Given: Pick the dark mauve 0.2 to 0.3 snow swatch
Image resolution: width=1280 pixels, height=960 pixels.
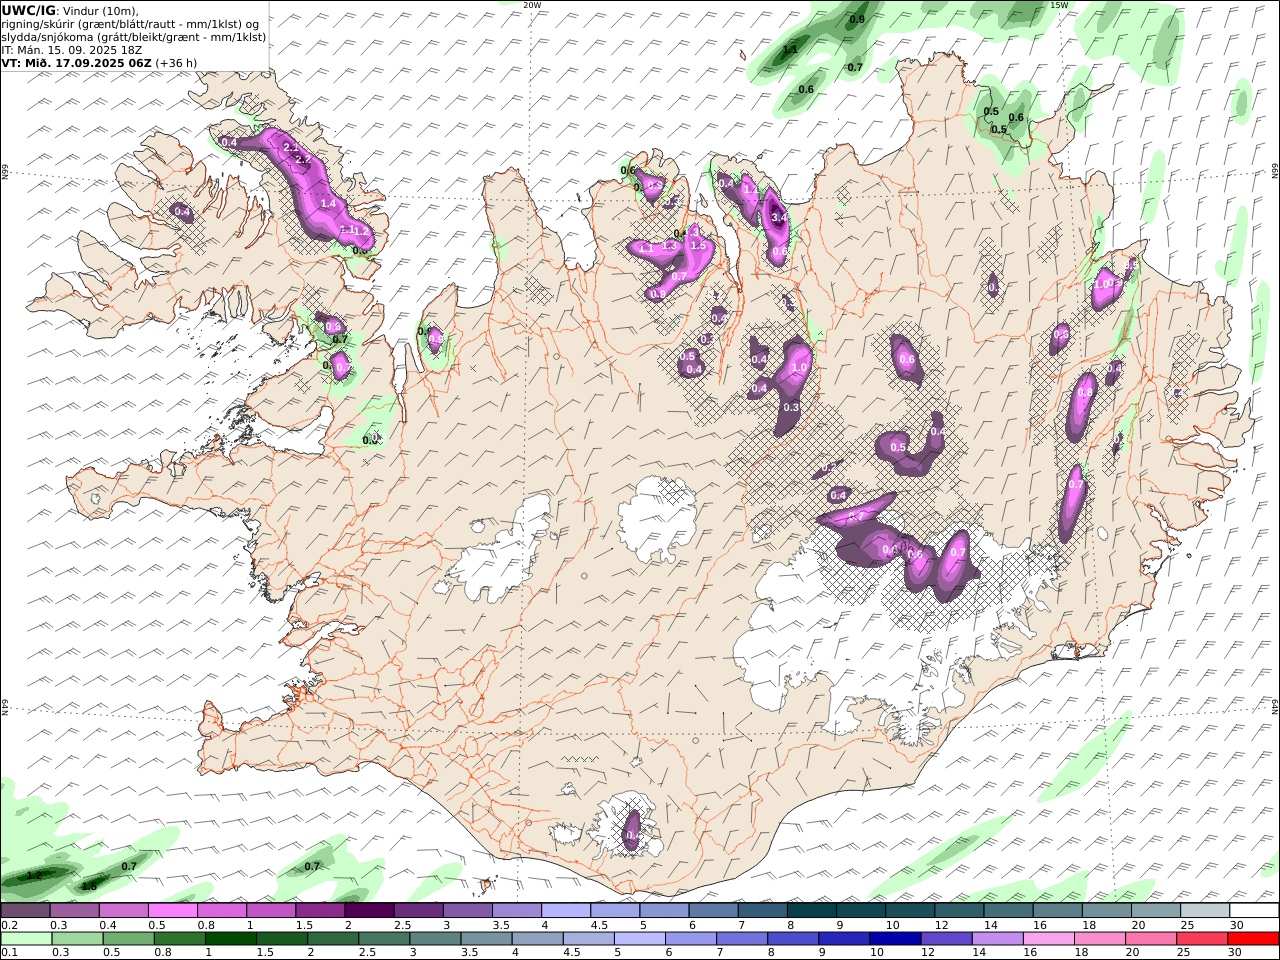Looking at the screenshot, I should (25, 911).
